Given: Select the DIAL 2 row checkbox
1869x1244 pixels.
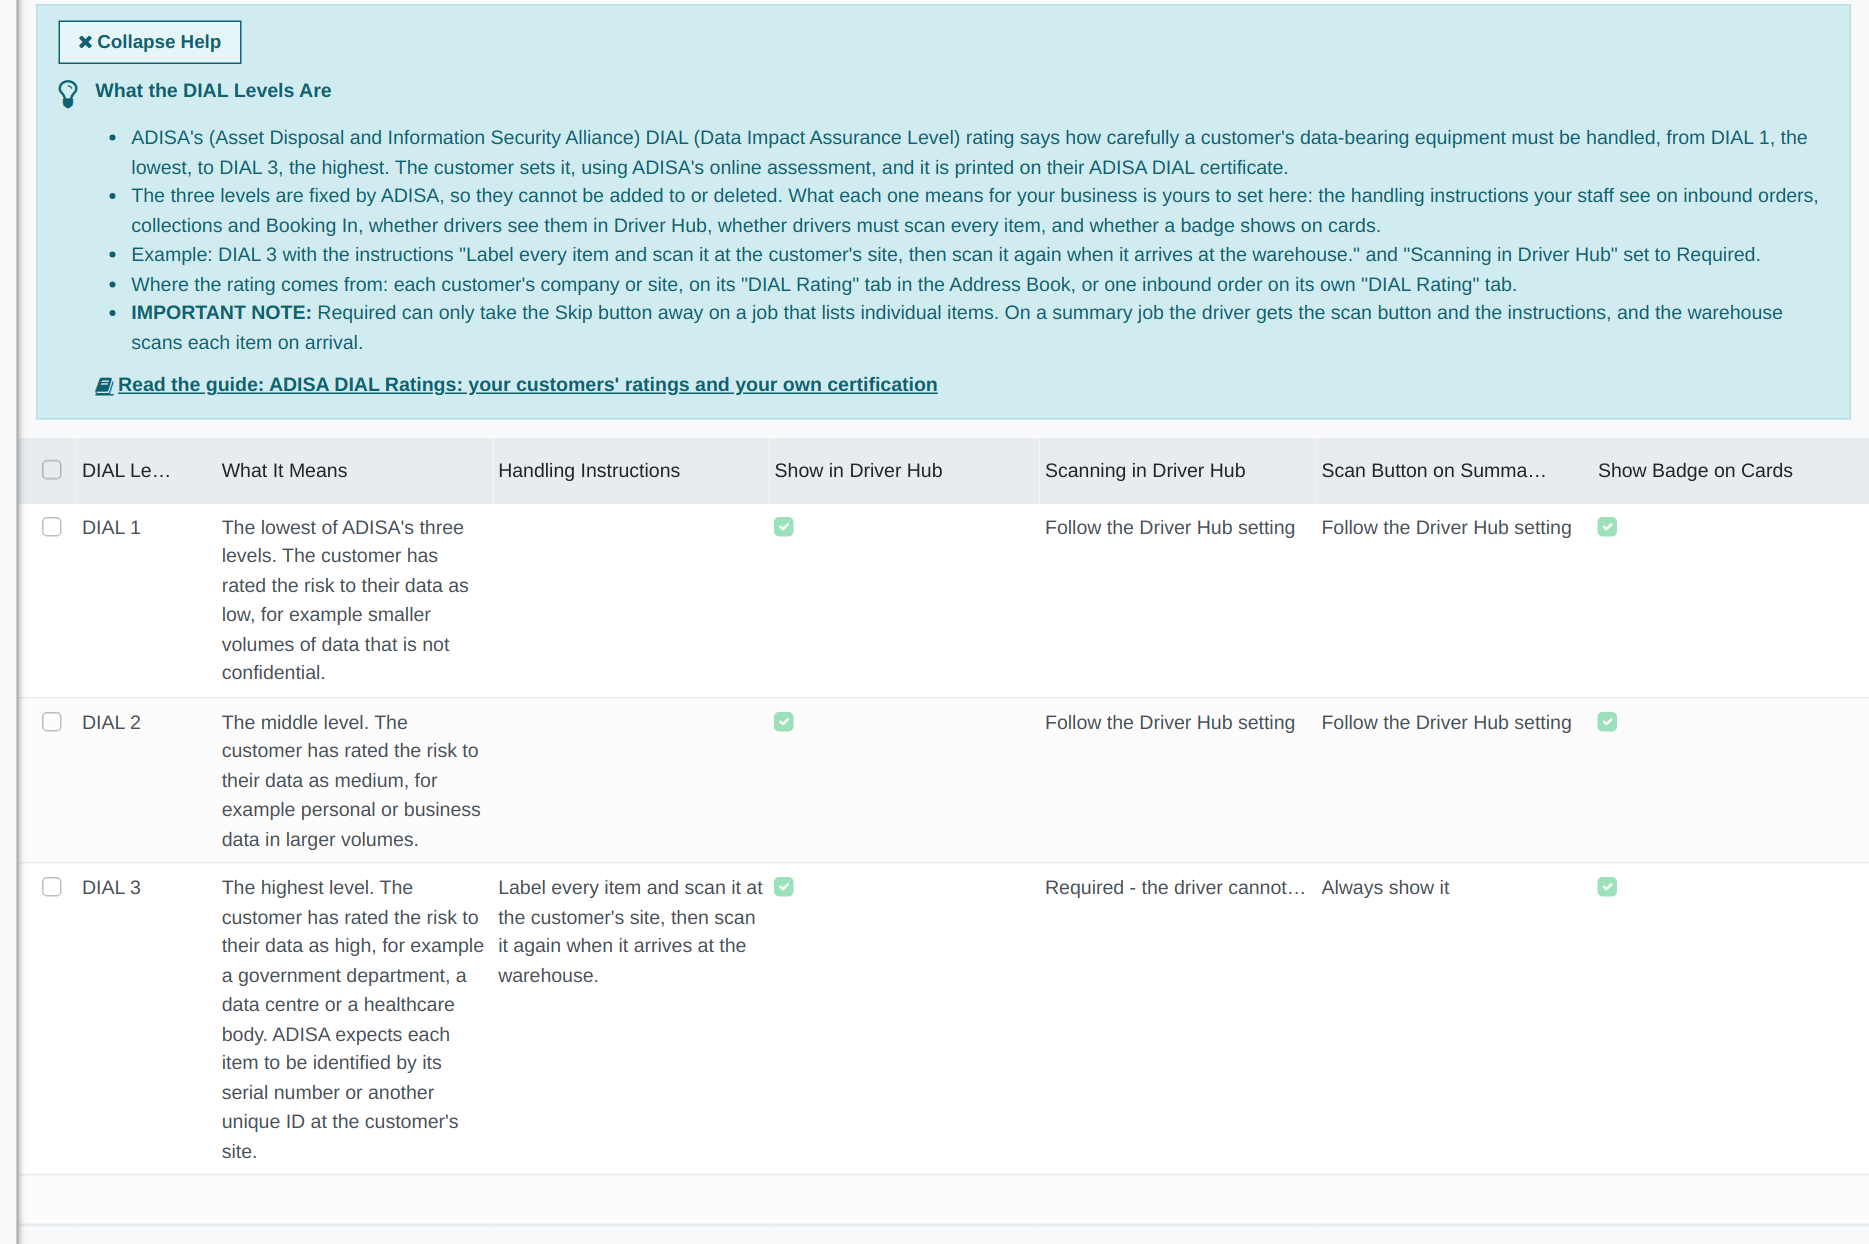Looking at the screenshot, I should [x=52, y=722].
